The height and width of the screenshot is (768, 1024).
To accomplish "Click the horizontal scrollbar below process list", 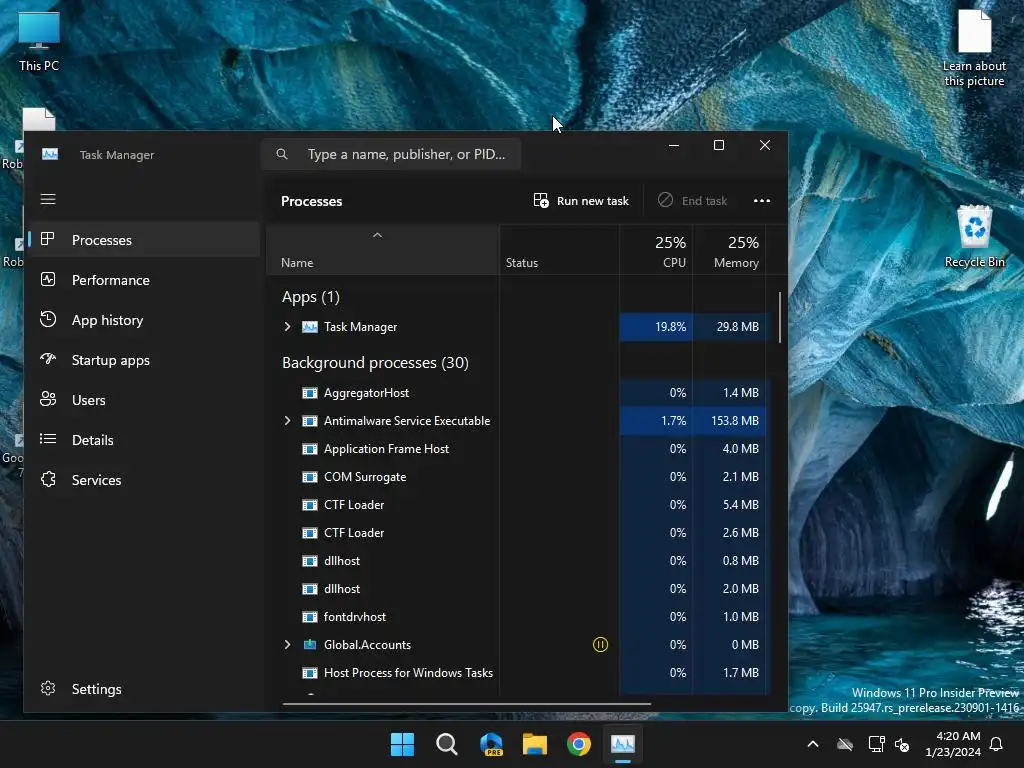I will [466, 704].
